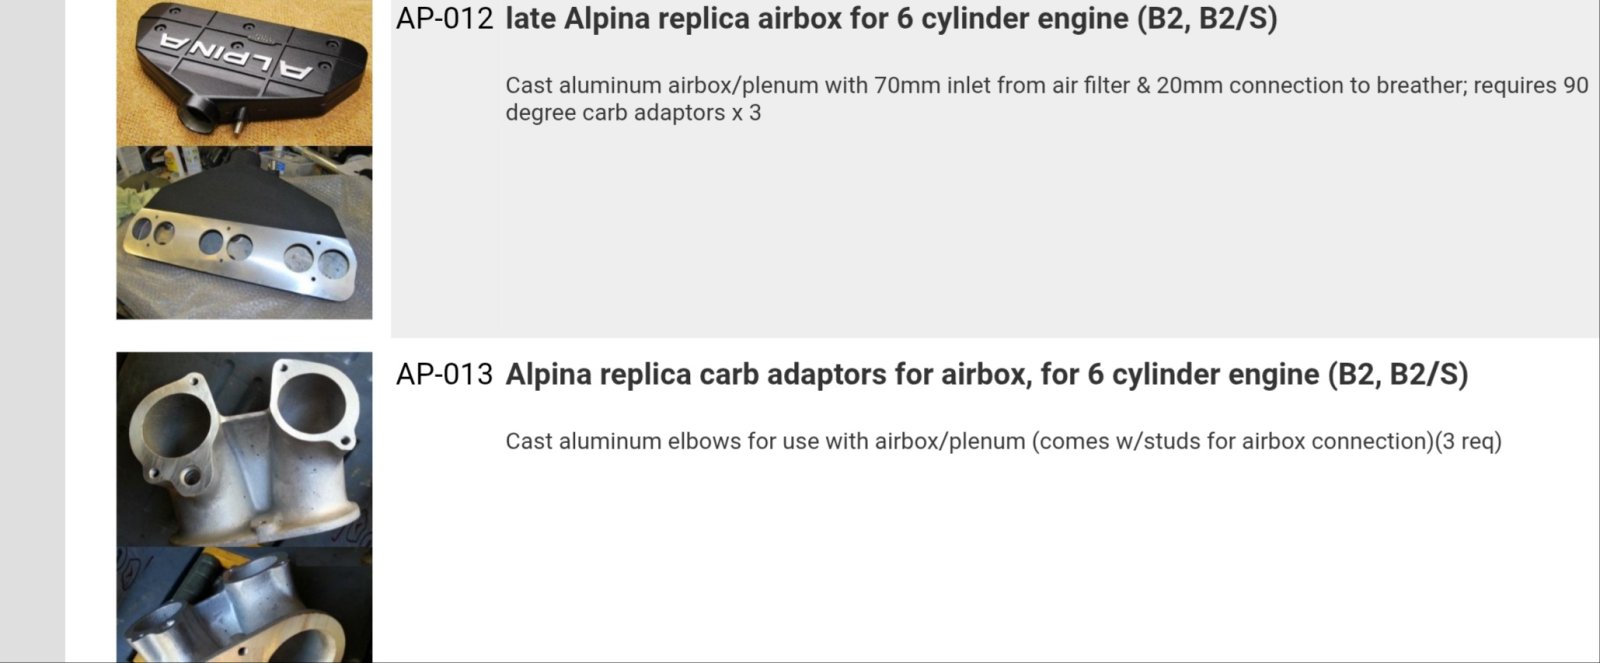1600x663 pixels.
Task: Click the AP-013 part number
Action: pyautogui.click(x=444, y=375)
